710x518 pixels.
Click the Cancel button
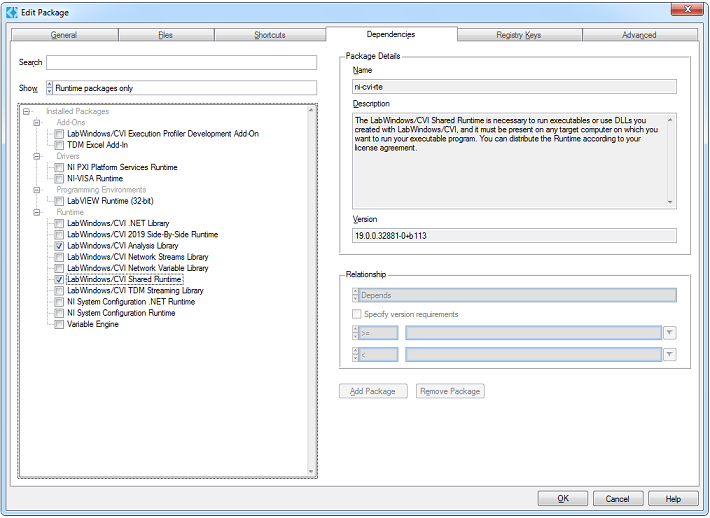point(618,499)
